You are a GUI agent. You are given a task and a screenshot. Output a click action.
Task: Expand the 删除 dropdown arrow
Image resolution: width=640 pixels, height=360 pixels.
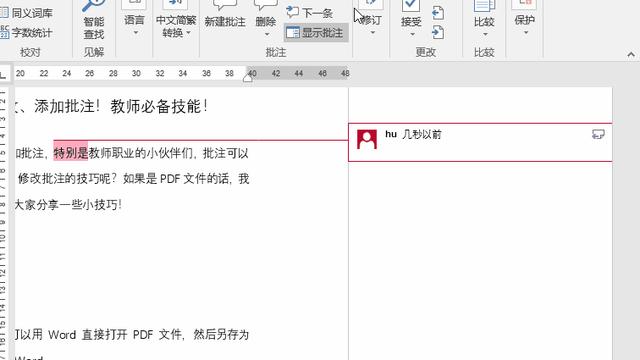[x=267, y=34]
